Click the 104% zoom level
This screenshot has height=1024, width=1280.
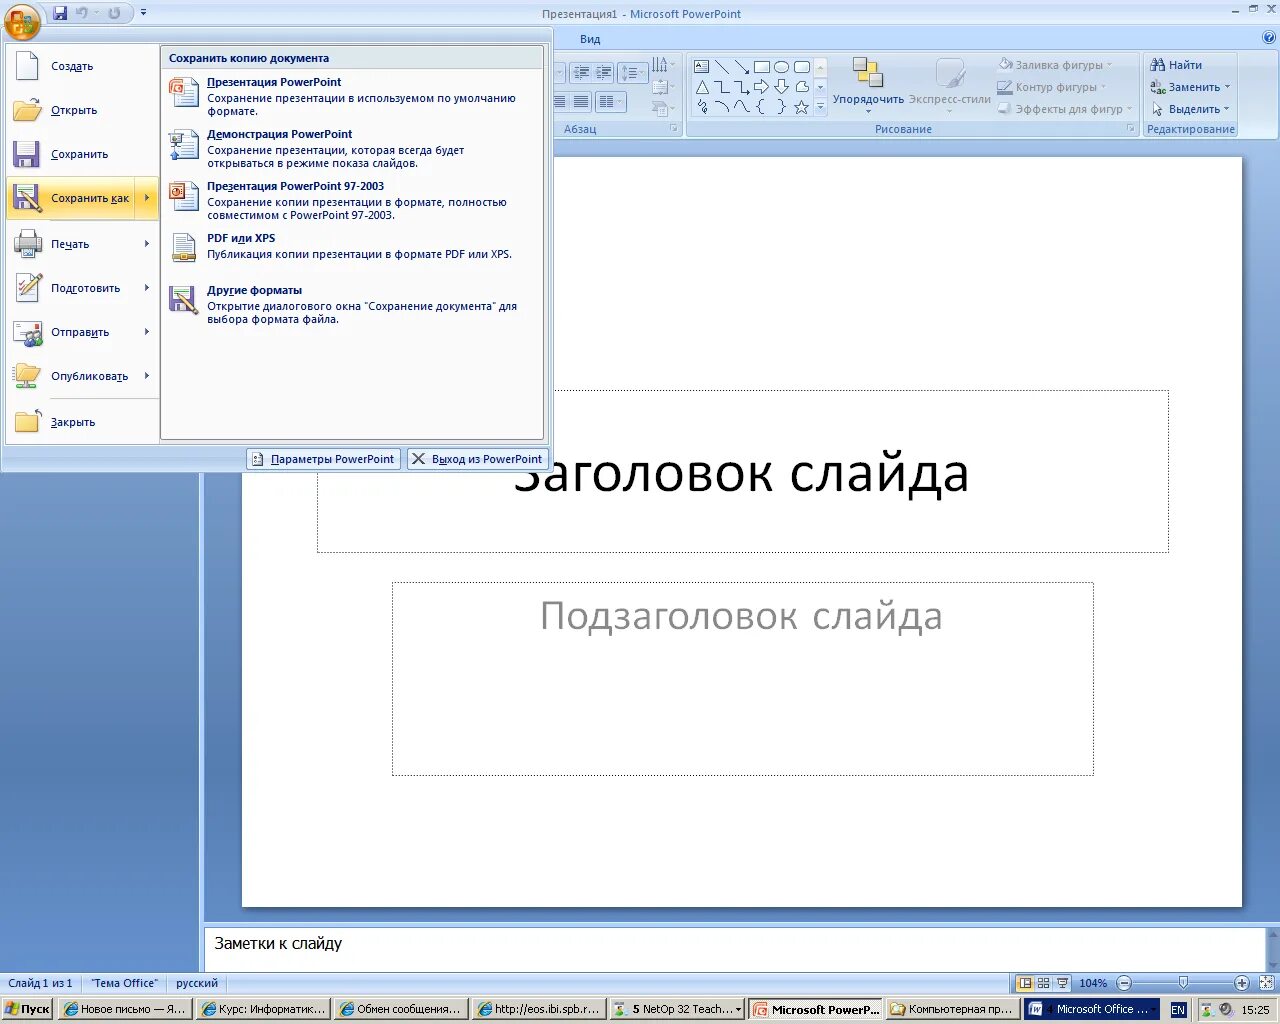[1092, 983]
